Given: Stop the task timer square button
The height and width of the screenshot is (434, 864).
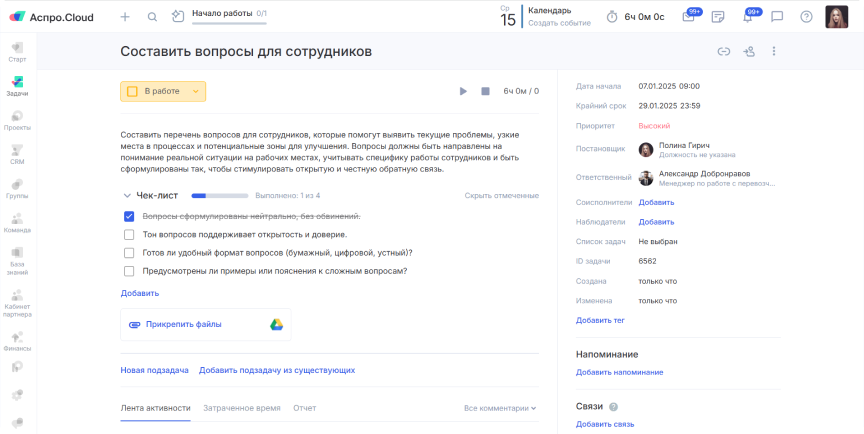Looking at the screenshot, I should (485, 91).
